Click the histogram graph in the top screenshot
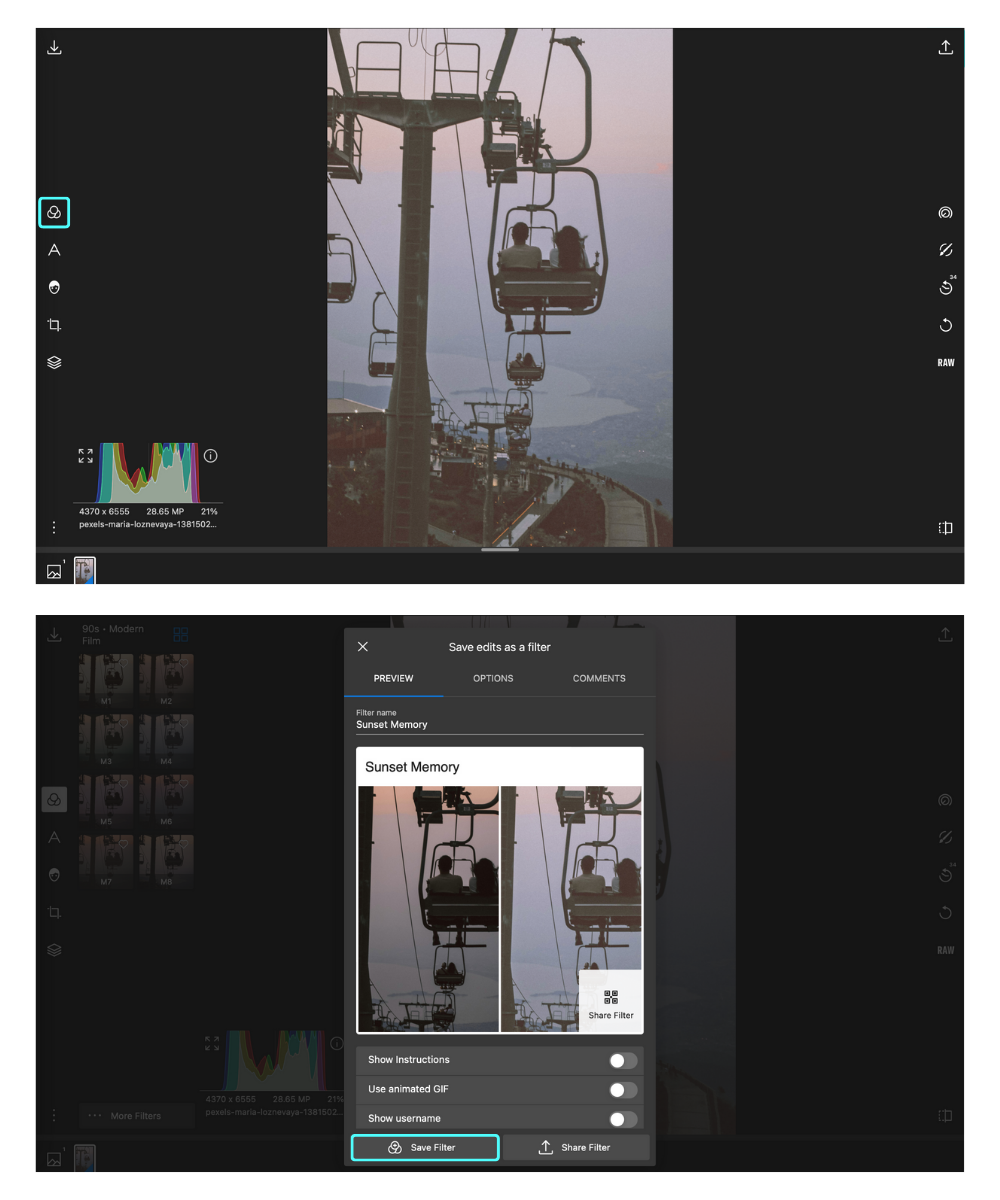The height and width of the screenshot is (1200, 1000). click(x=147, y=472)
